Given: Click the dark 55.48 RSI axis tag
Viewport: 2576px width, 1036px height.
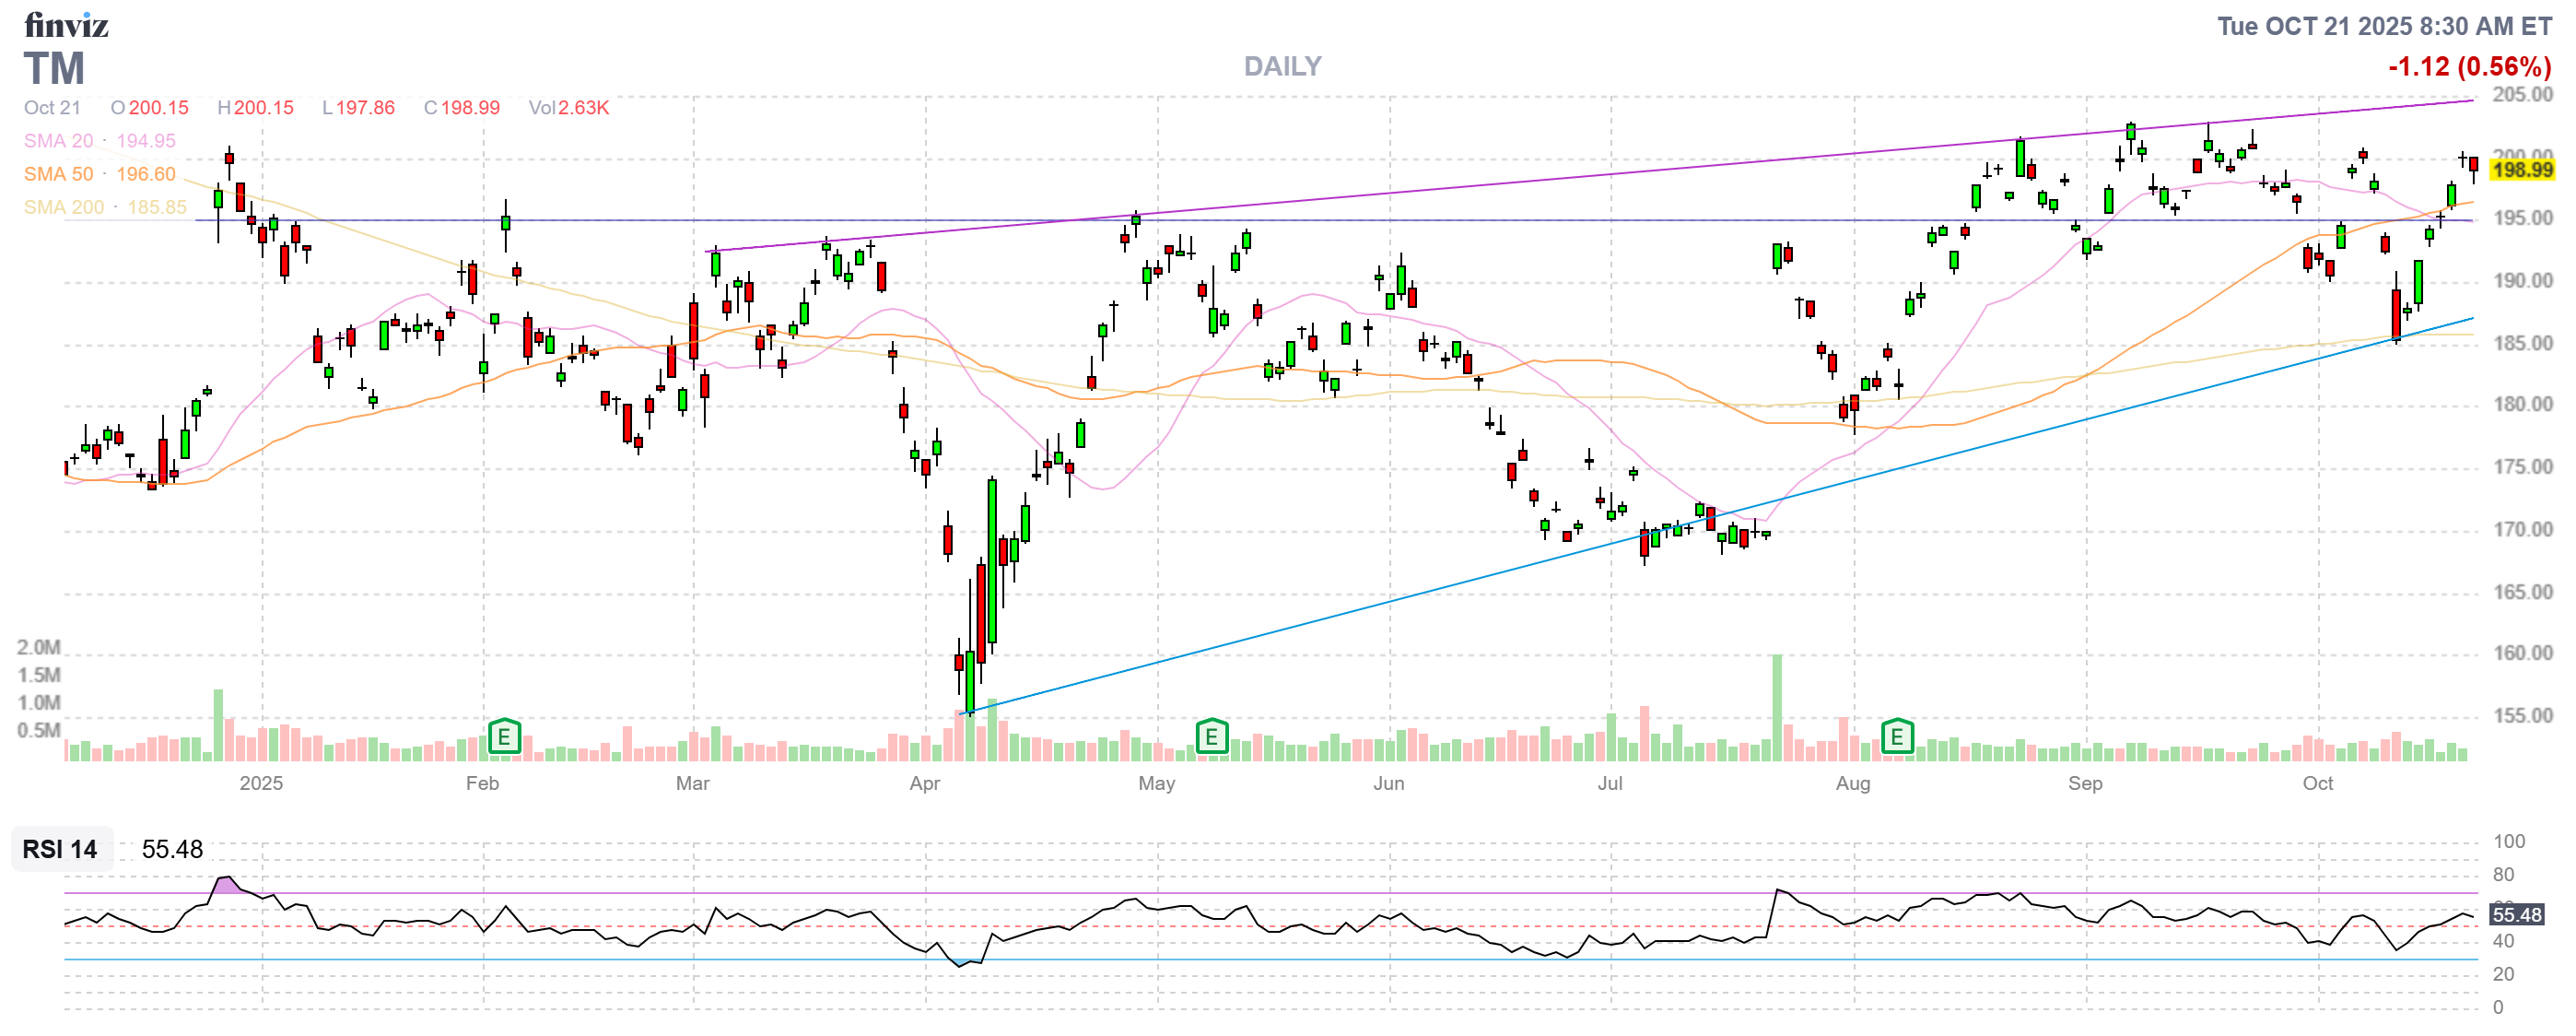Looking at the screenshot, I should 2515,915.
